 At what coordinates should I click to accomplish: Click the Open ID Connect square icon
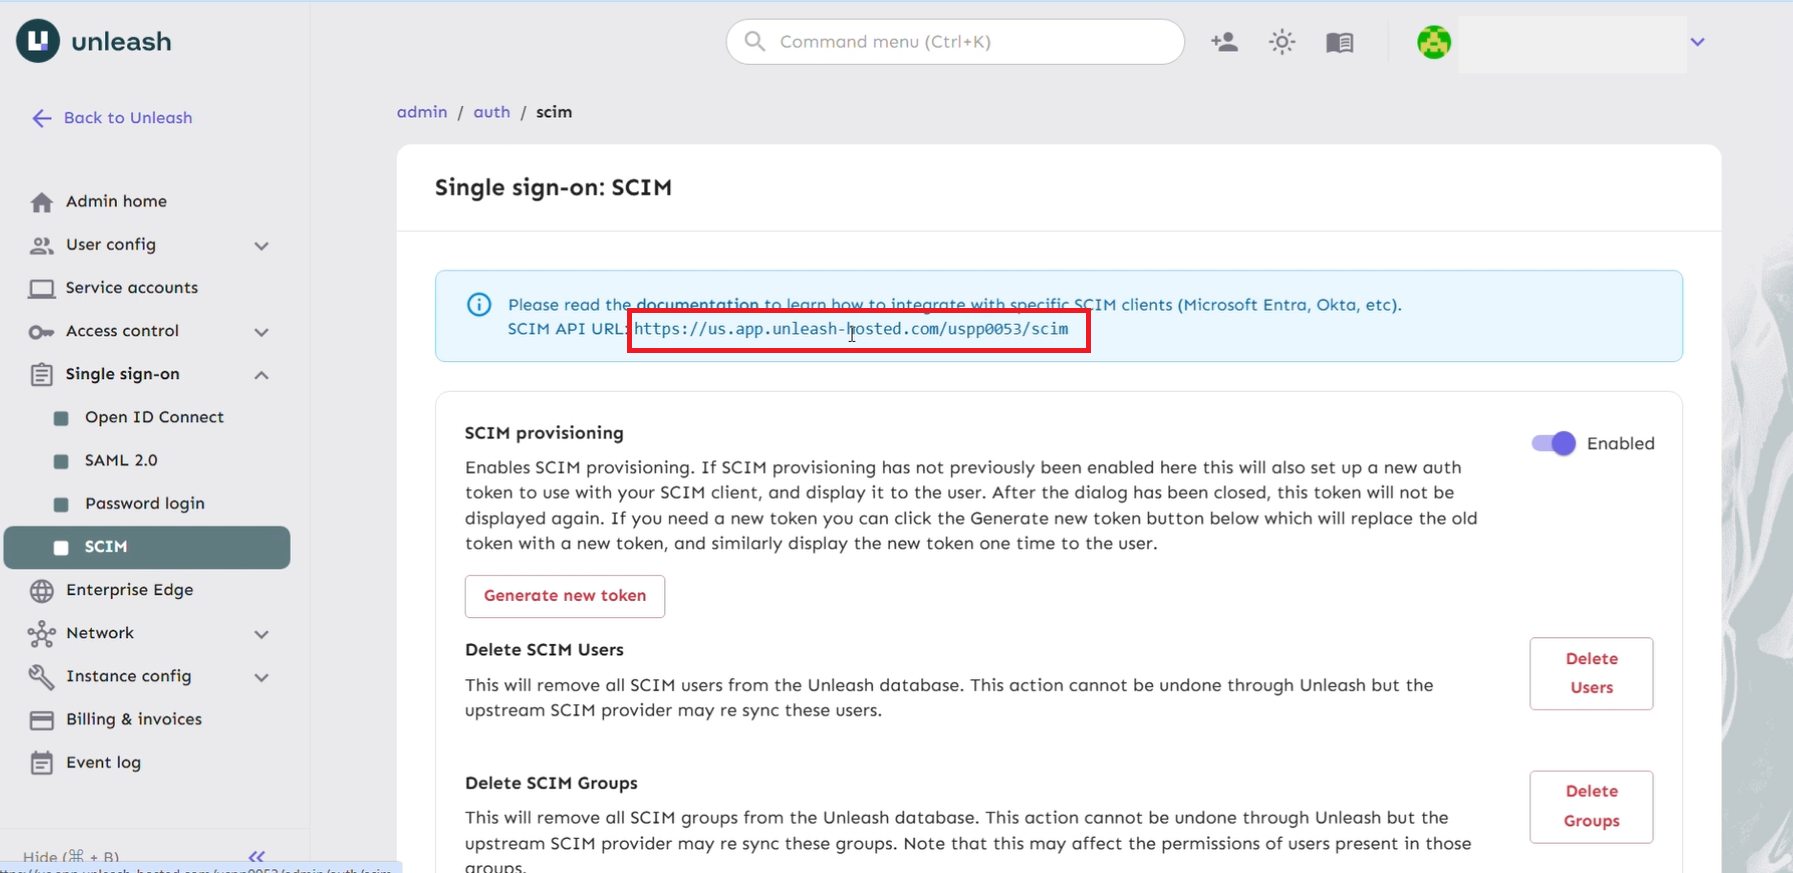pos(61,418)
